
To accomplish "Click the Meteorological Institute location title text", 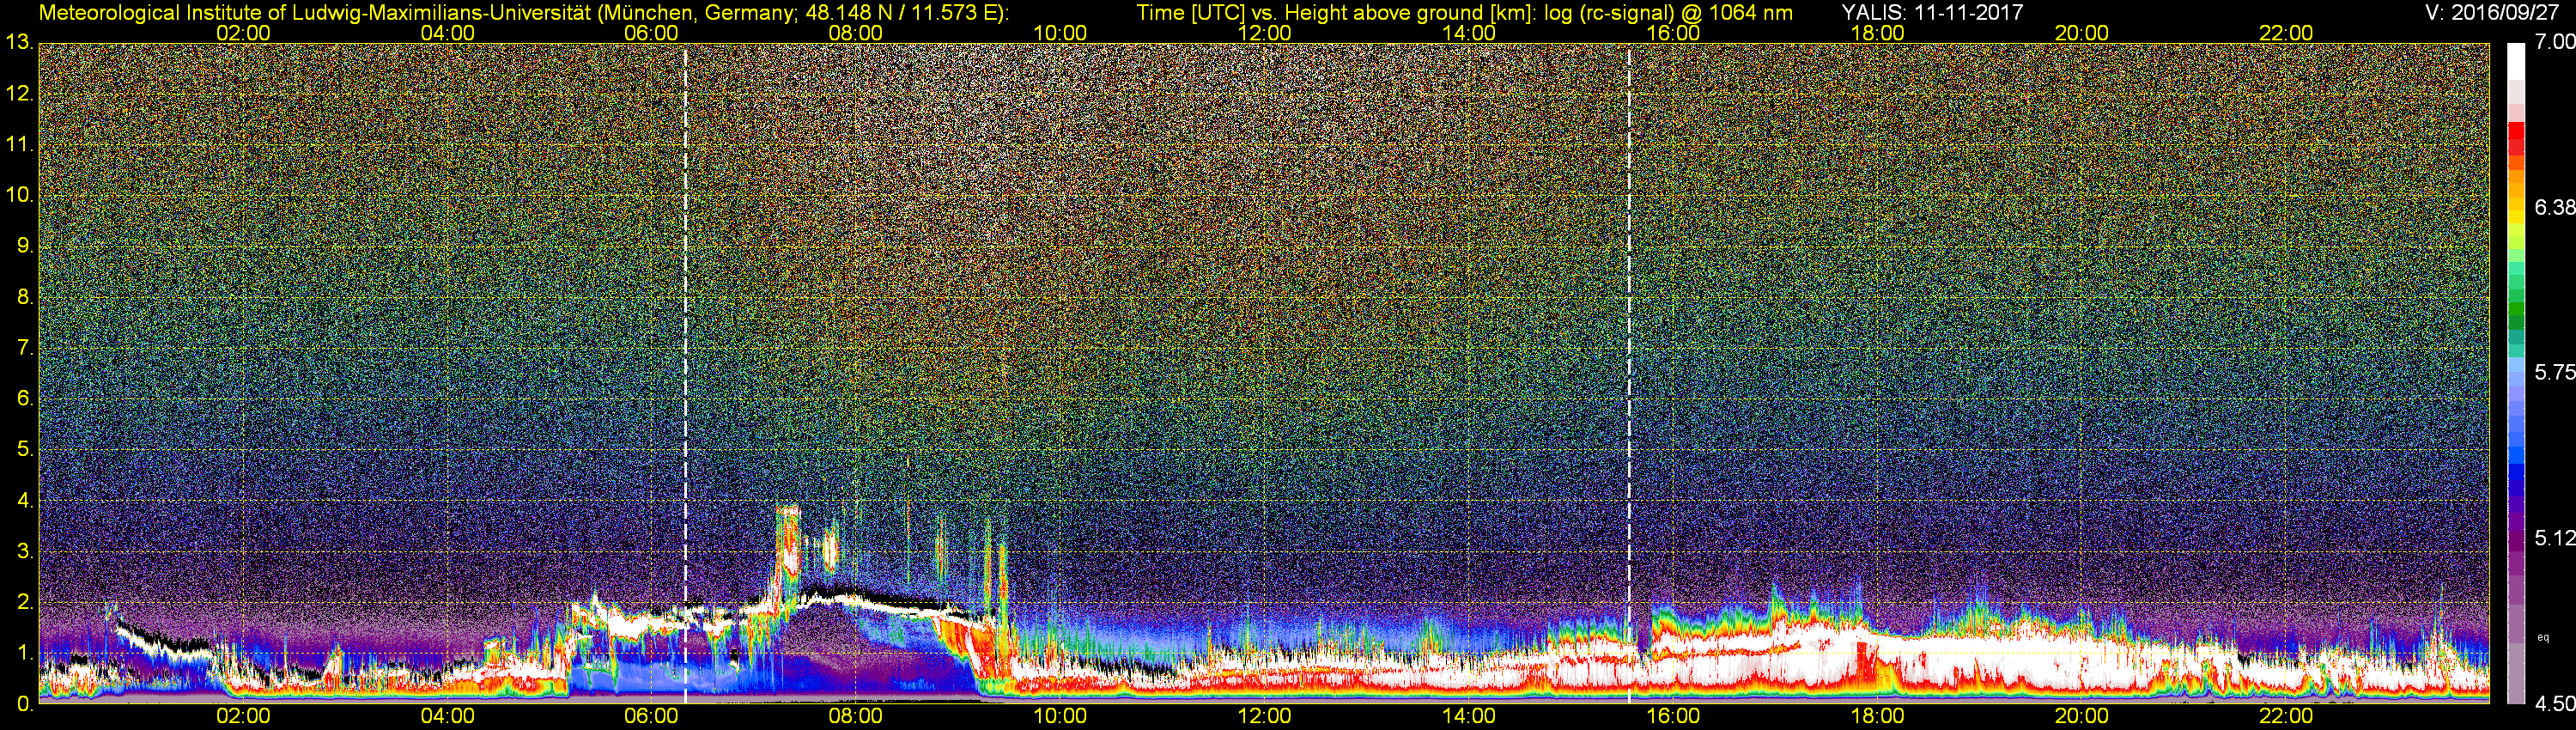I will click(523, 12).
